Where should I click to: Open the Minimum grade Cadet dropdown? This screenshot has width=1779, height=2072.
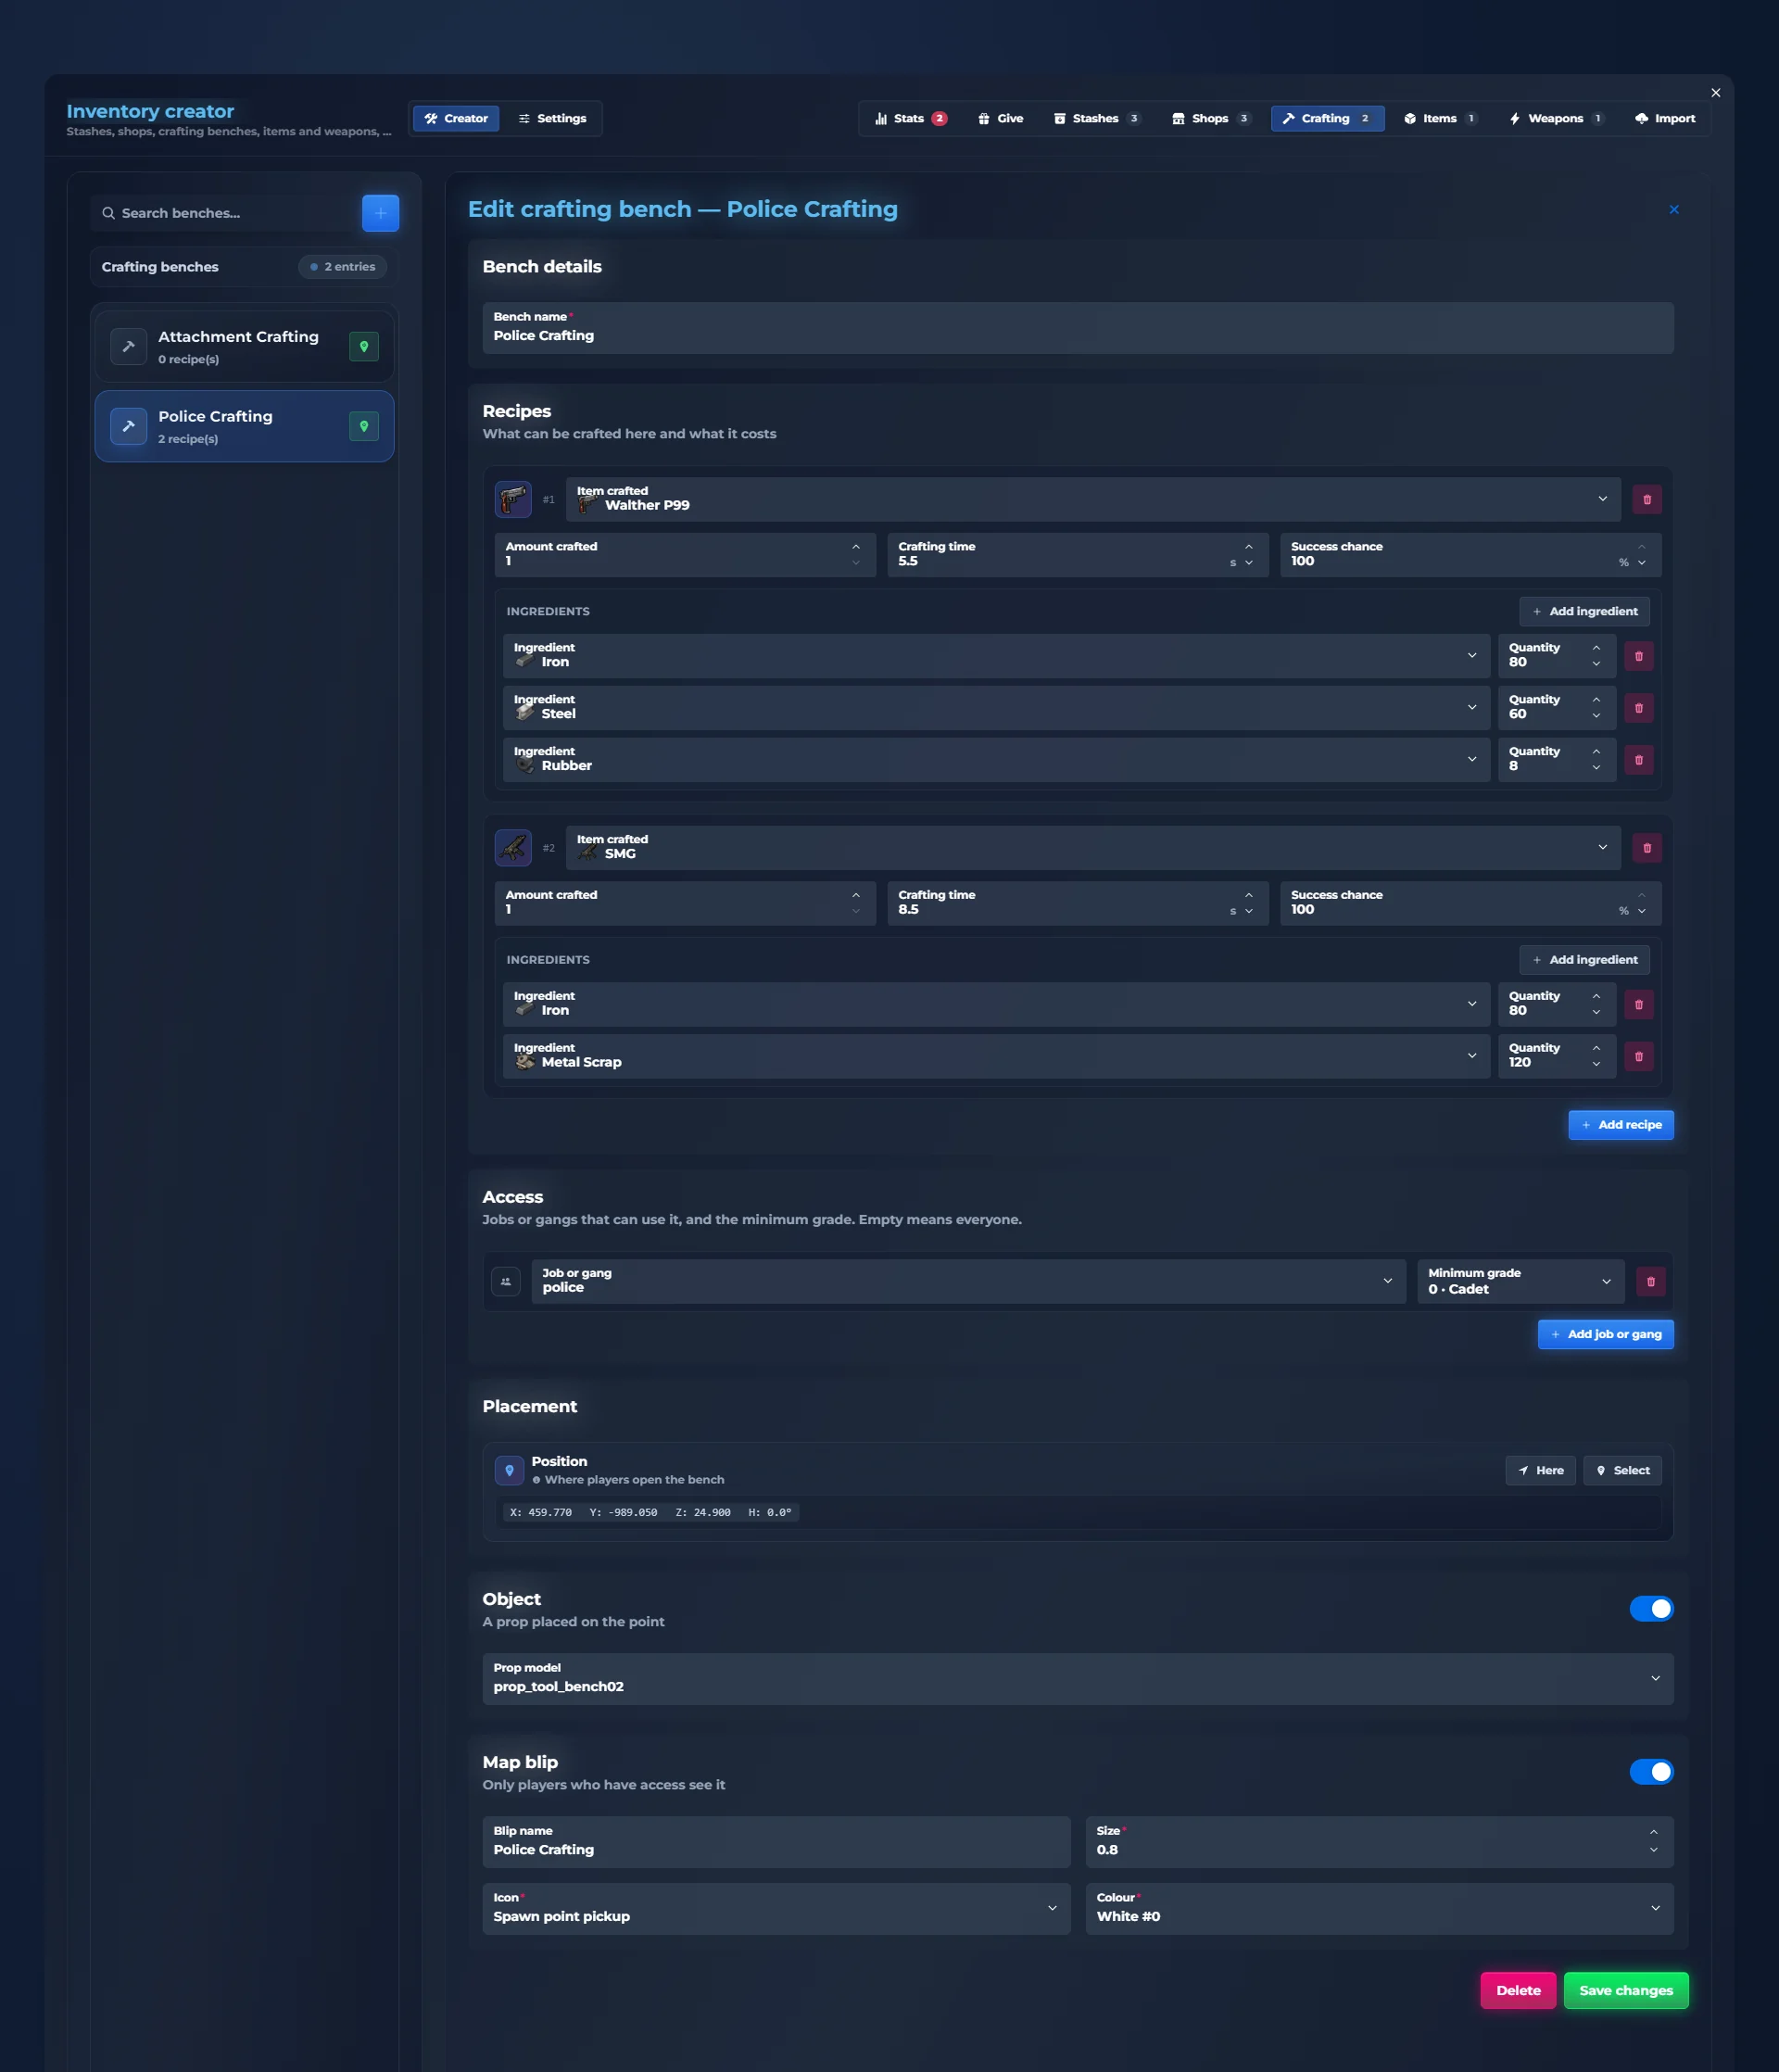pos(1521,1281)
